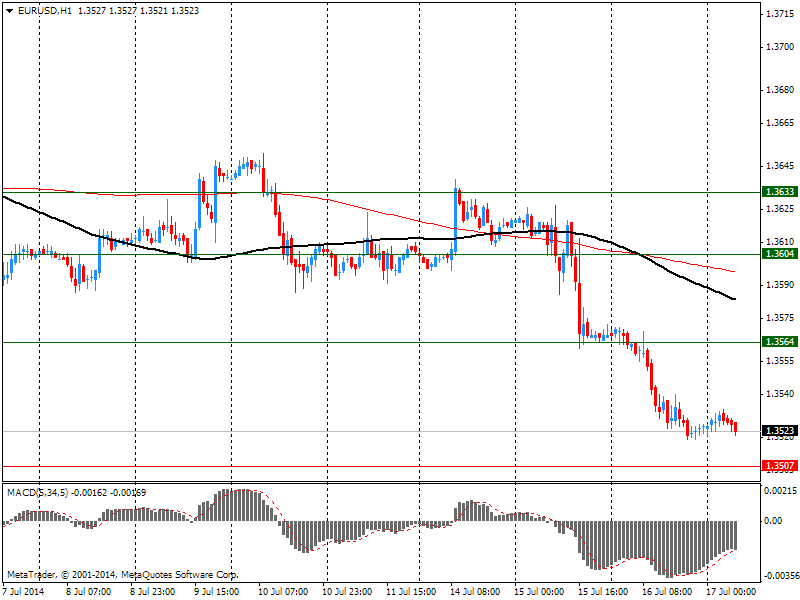
Task: Click the EURUSD,H1 chart title text
Action: (x=45, y=11)
